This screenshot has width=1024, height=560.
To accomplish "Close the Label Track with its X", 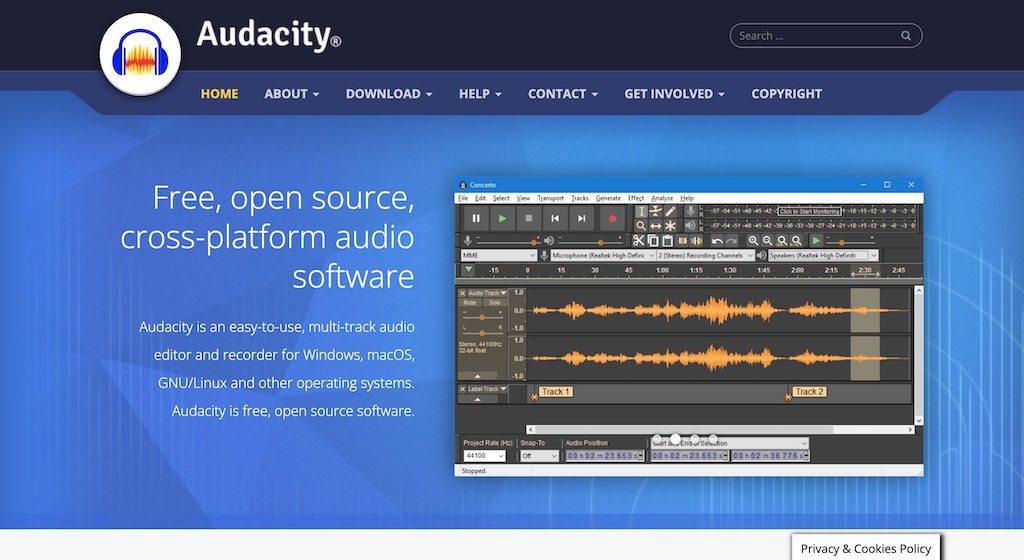I will coord(462,389).
